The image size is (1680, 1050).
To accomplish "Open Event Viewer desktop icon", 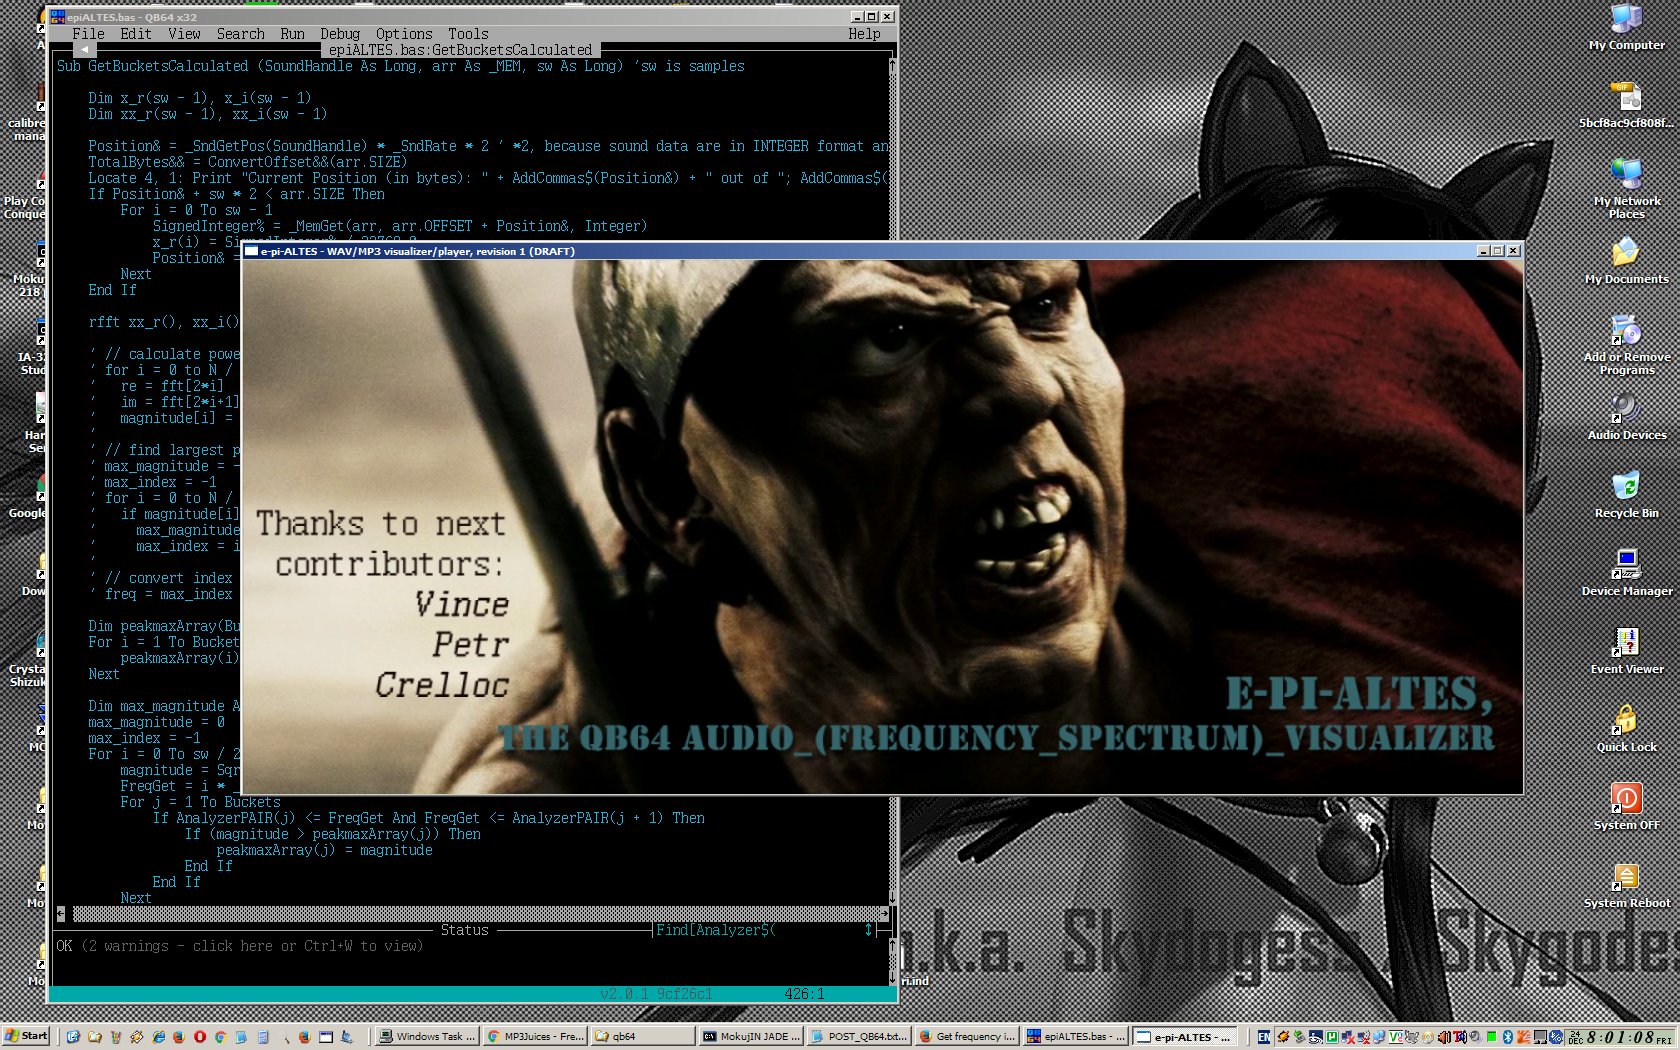I will point(1626,651).
